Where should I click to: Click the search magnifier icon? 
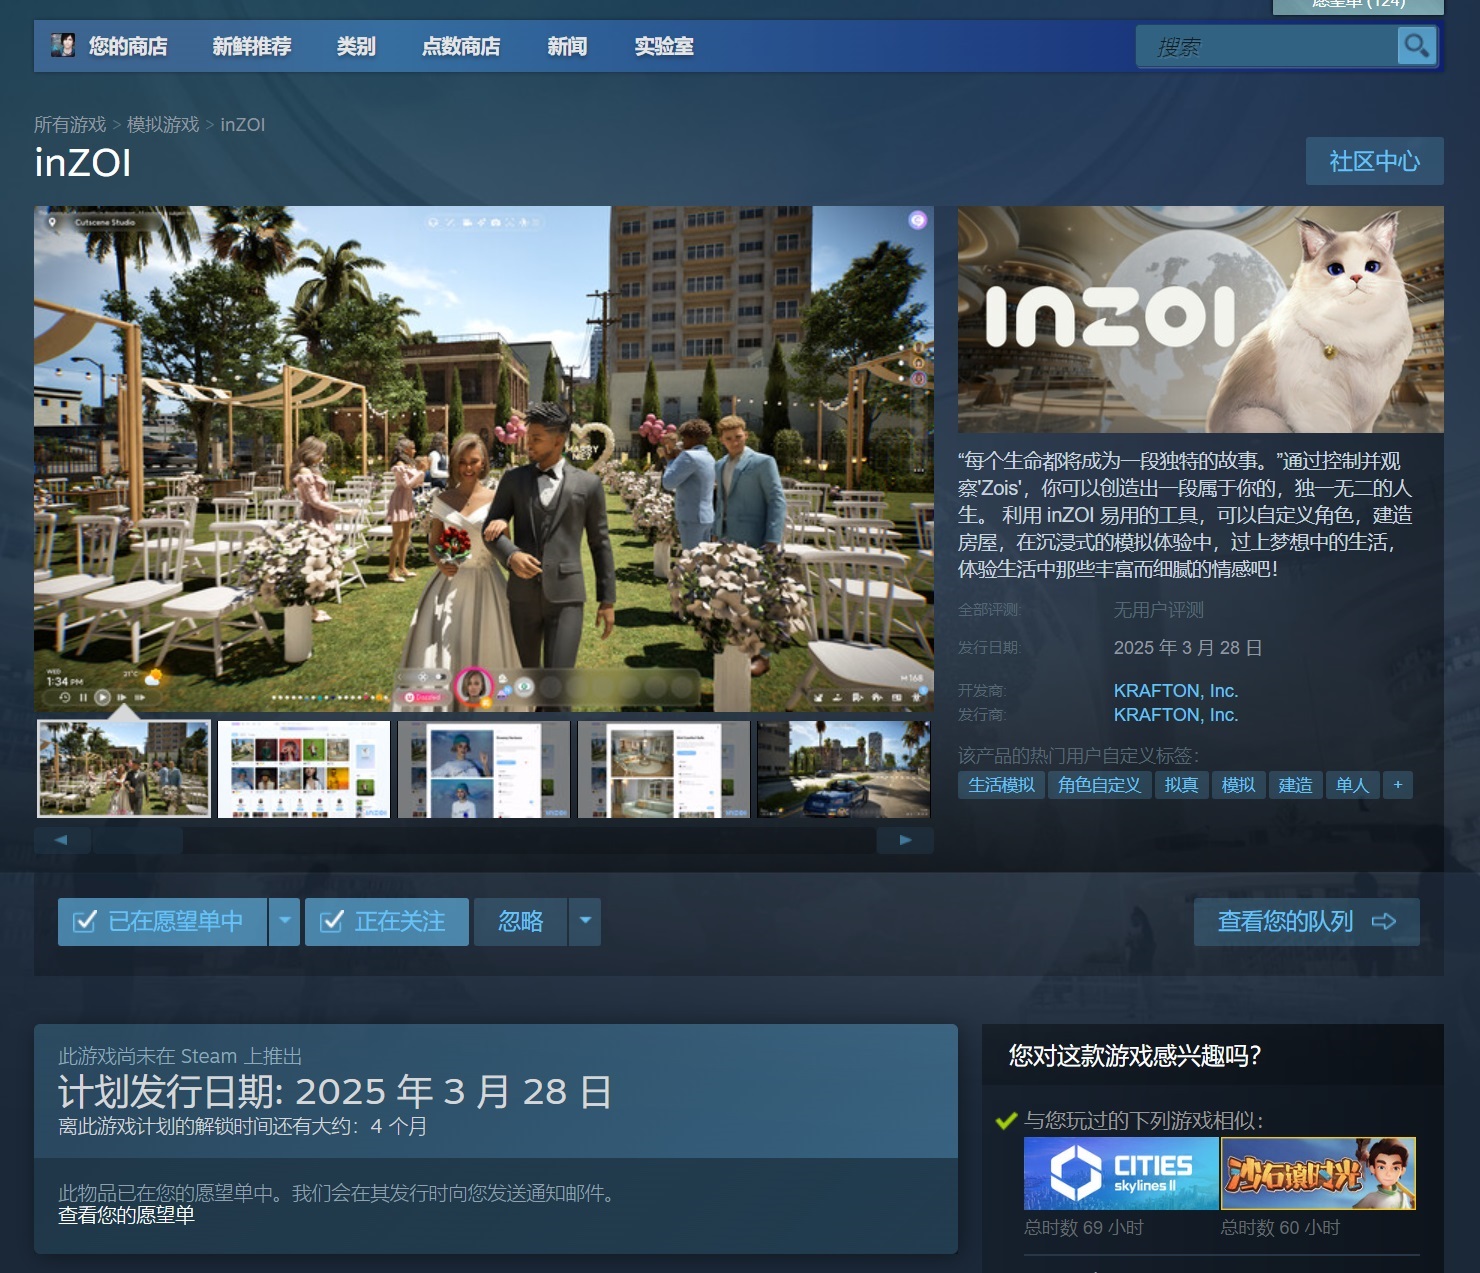coord(1416,46)
